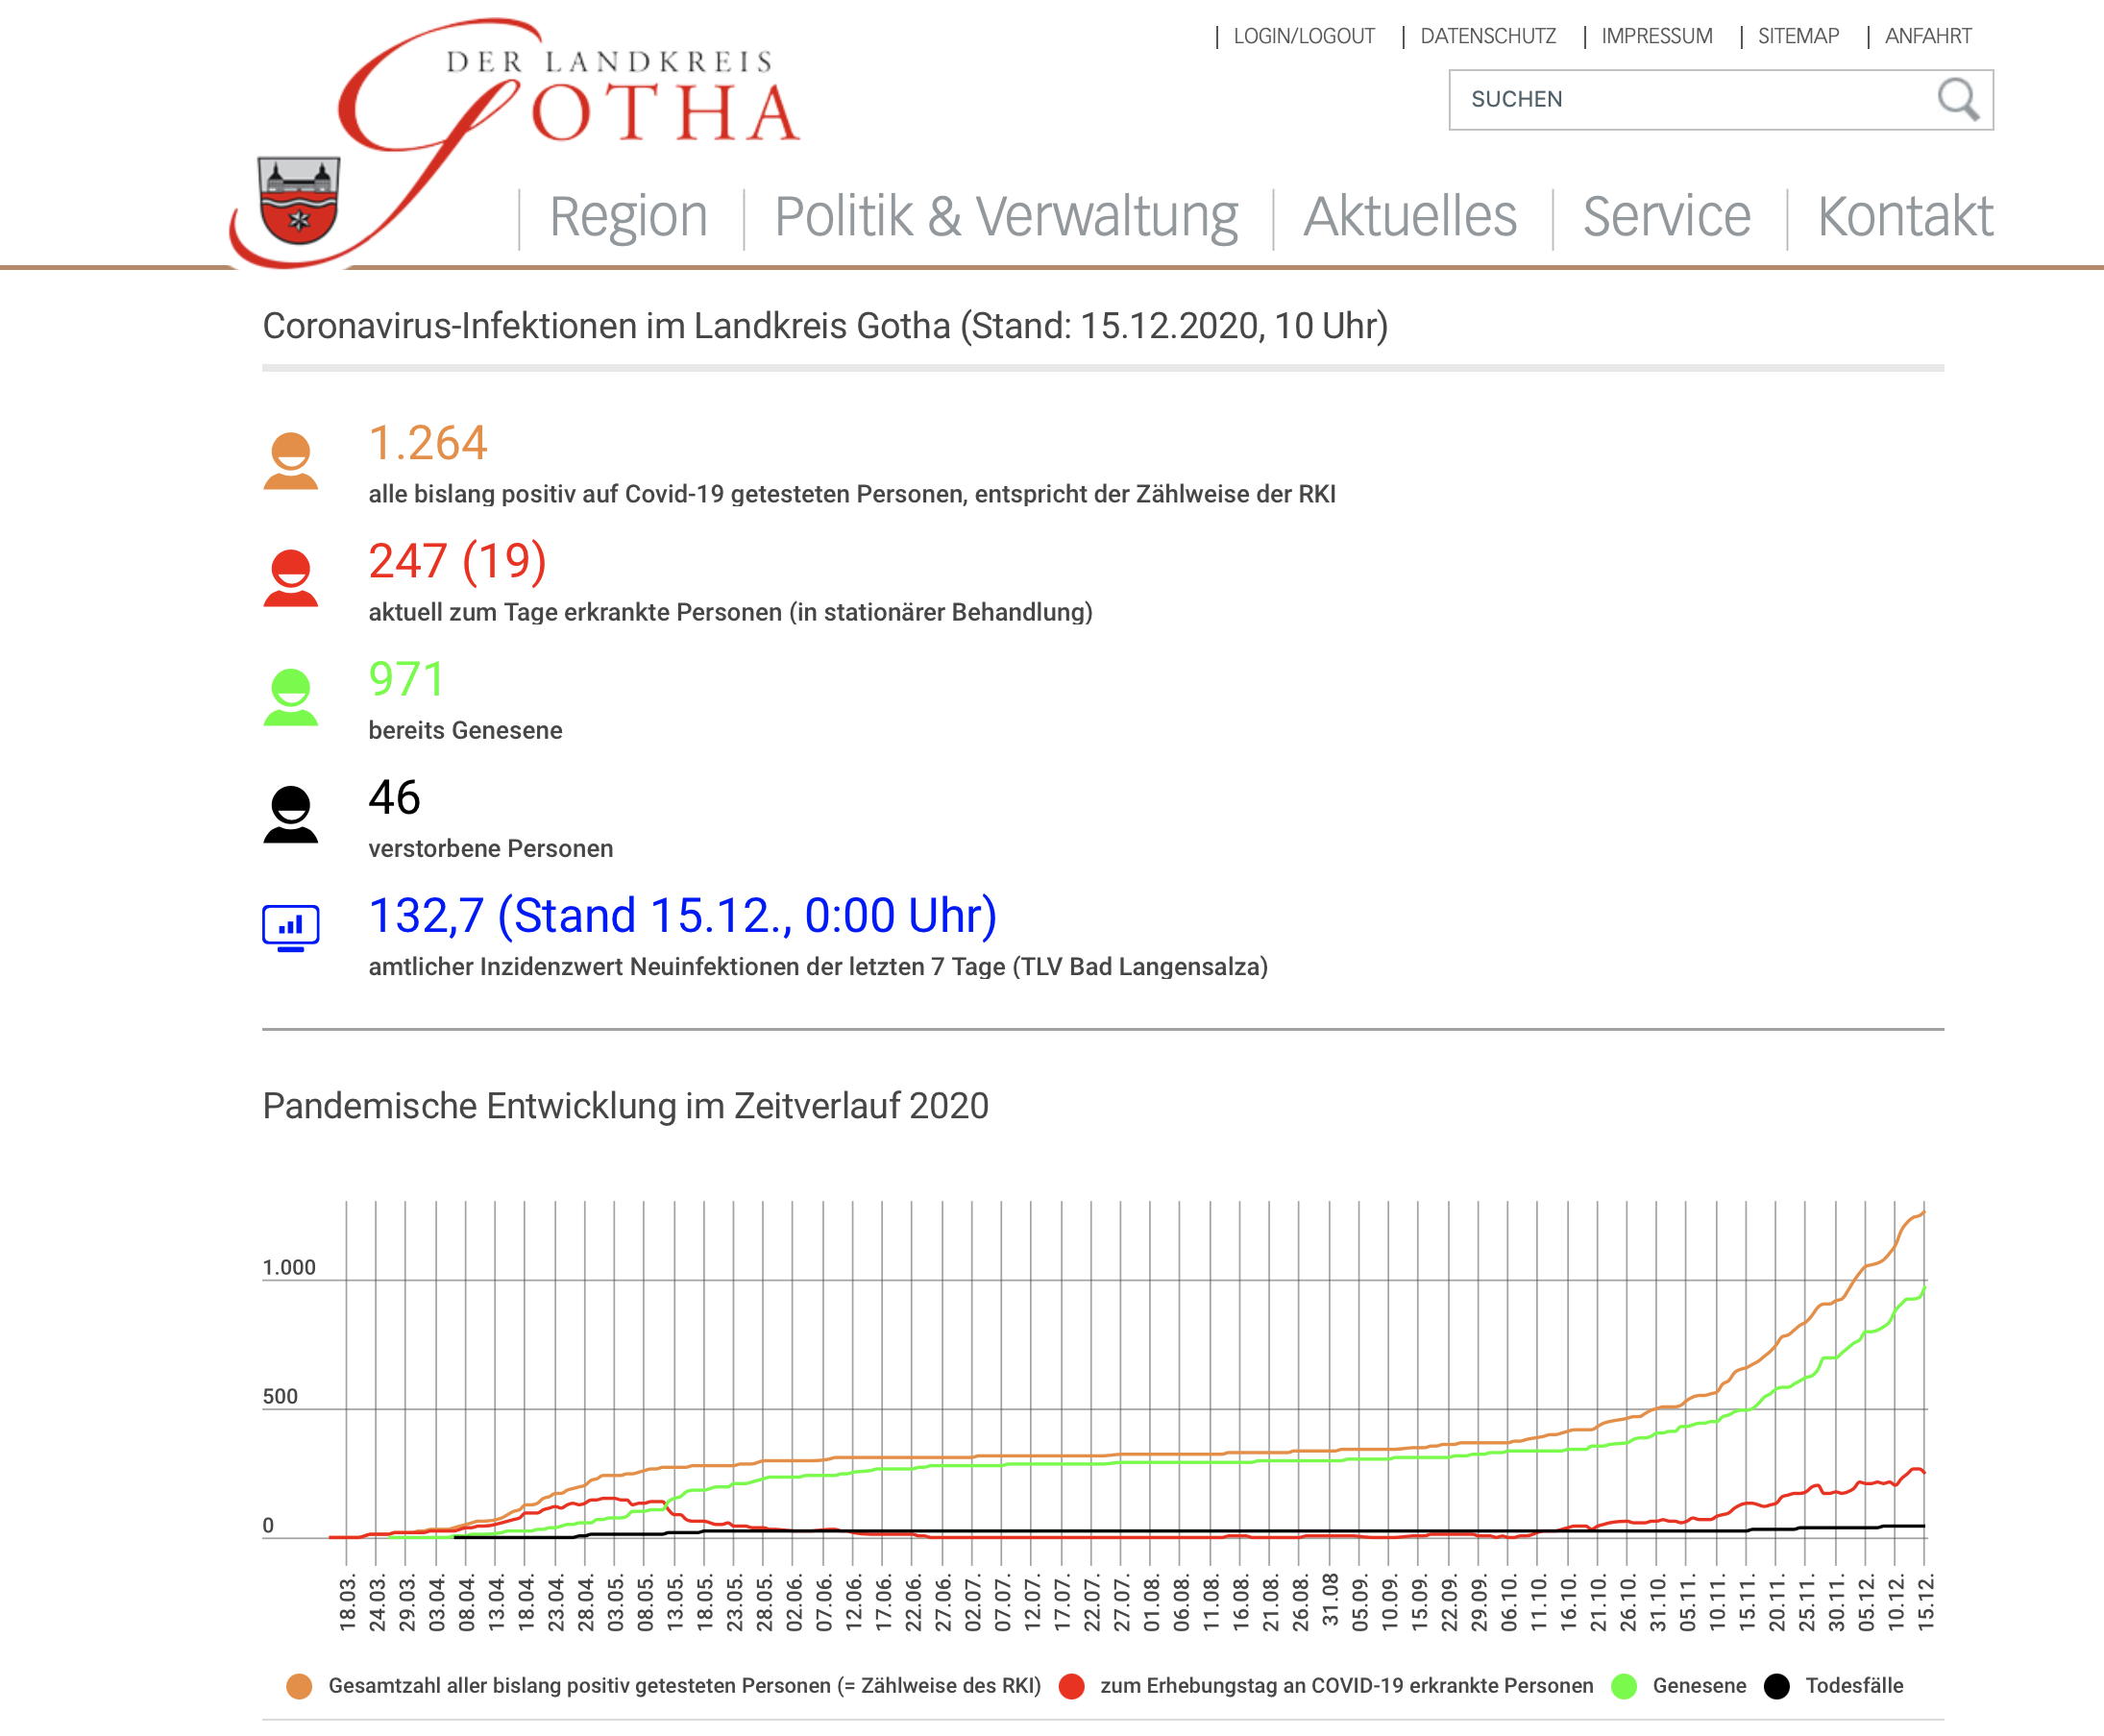Click the amtlicher Inzidenzwert description text

(818, 967)
